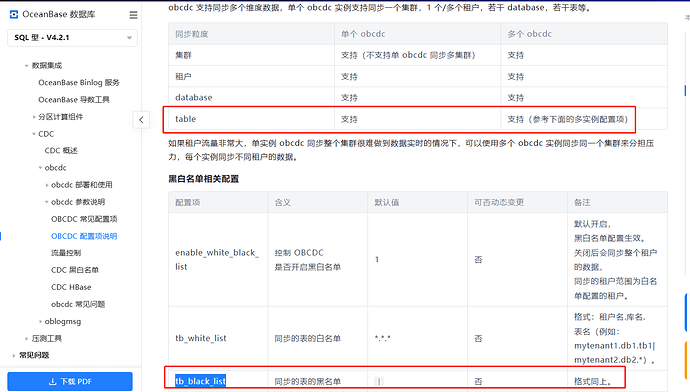This screenshot has height=392, width=690.
Task: Collapse obcdc 参数说明 node
Action: click(47, 202)
